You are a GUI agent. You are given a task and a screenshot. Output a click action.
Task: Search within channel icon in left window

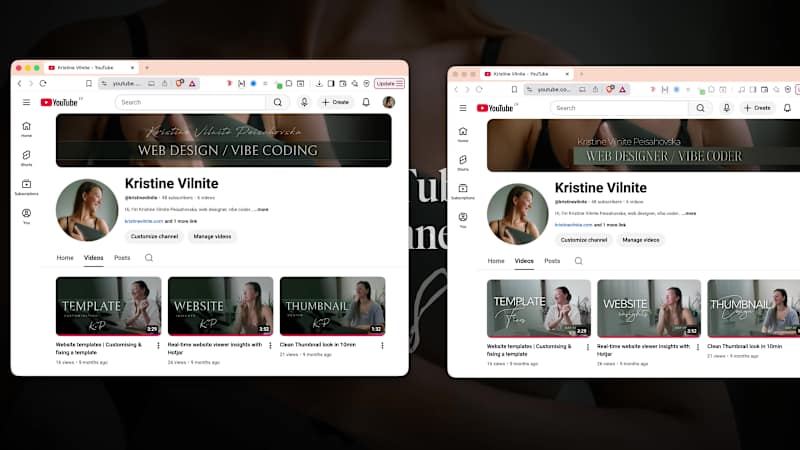[x=149, y=258]
